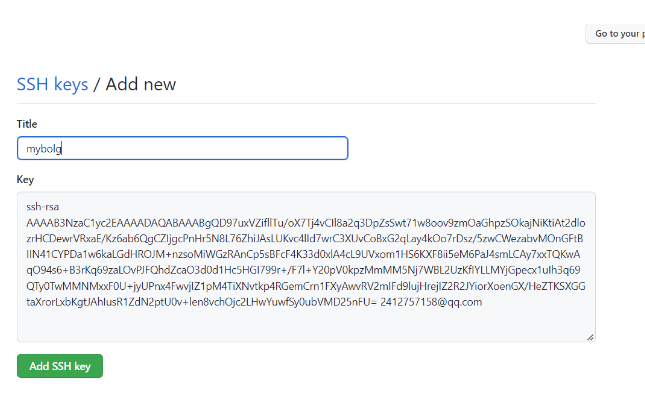
Task: Click key line starting with QTy0TwMMNMxxF0U
Action: click(306, 286)
